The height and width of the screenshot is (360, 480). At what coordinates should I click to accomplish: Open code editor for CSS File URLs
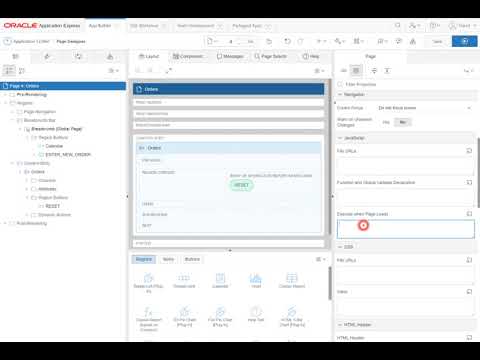(469, 260)
